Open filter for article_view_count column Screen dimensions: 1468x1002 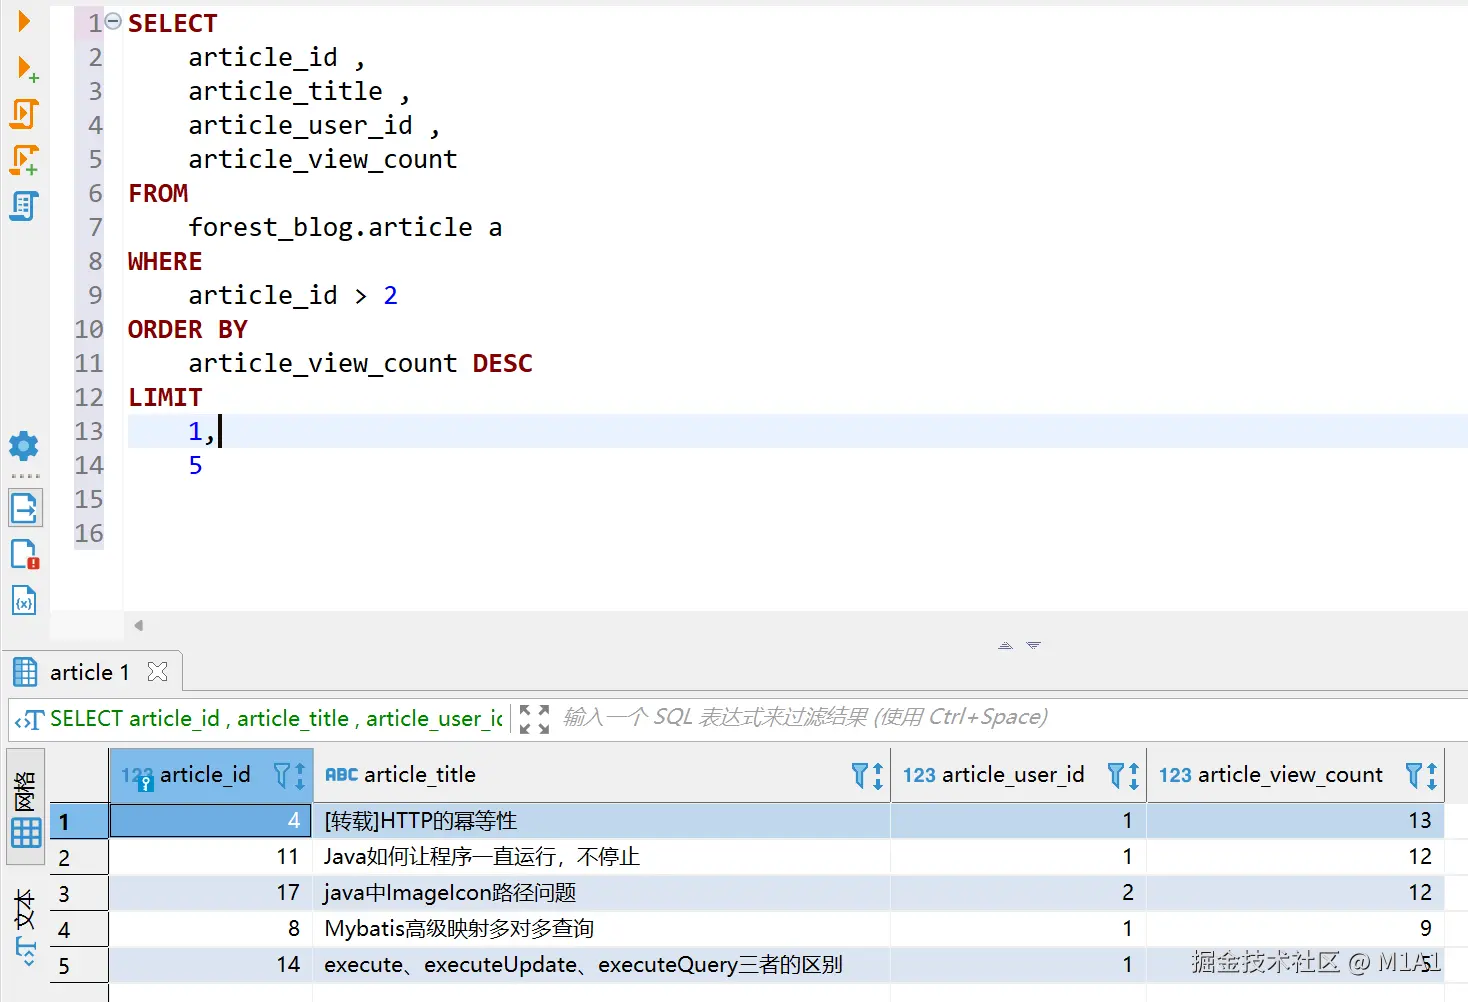(1414, 775)
